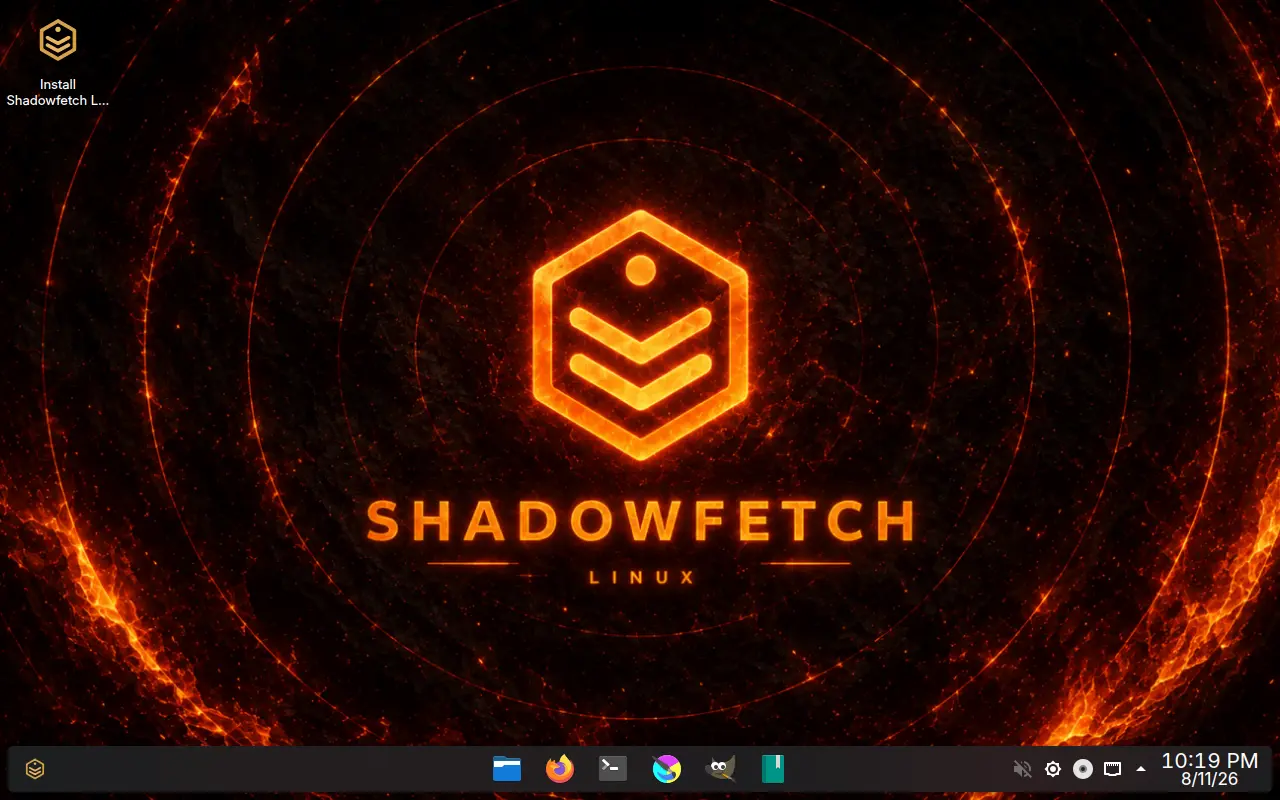Click the 'Install Shadowfetch L...' icon label

58,92
